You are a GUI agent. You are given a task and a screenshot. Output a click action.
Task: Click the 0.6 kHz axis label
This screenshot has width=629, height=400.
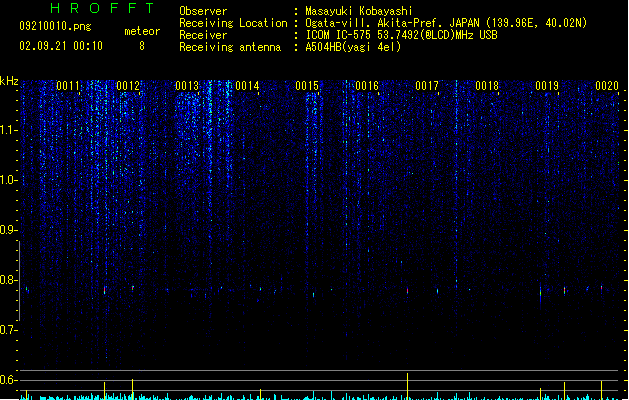tap(8, 380)
